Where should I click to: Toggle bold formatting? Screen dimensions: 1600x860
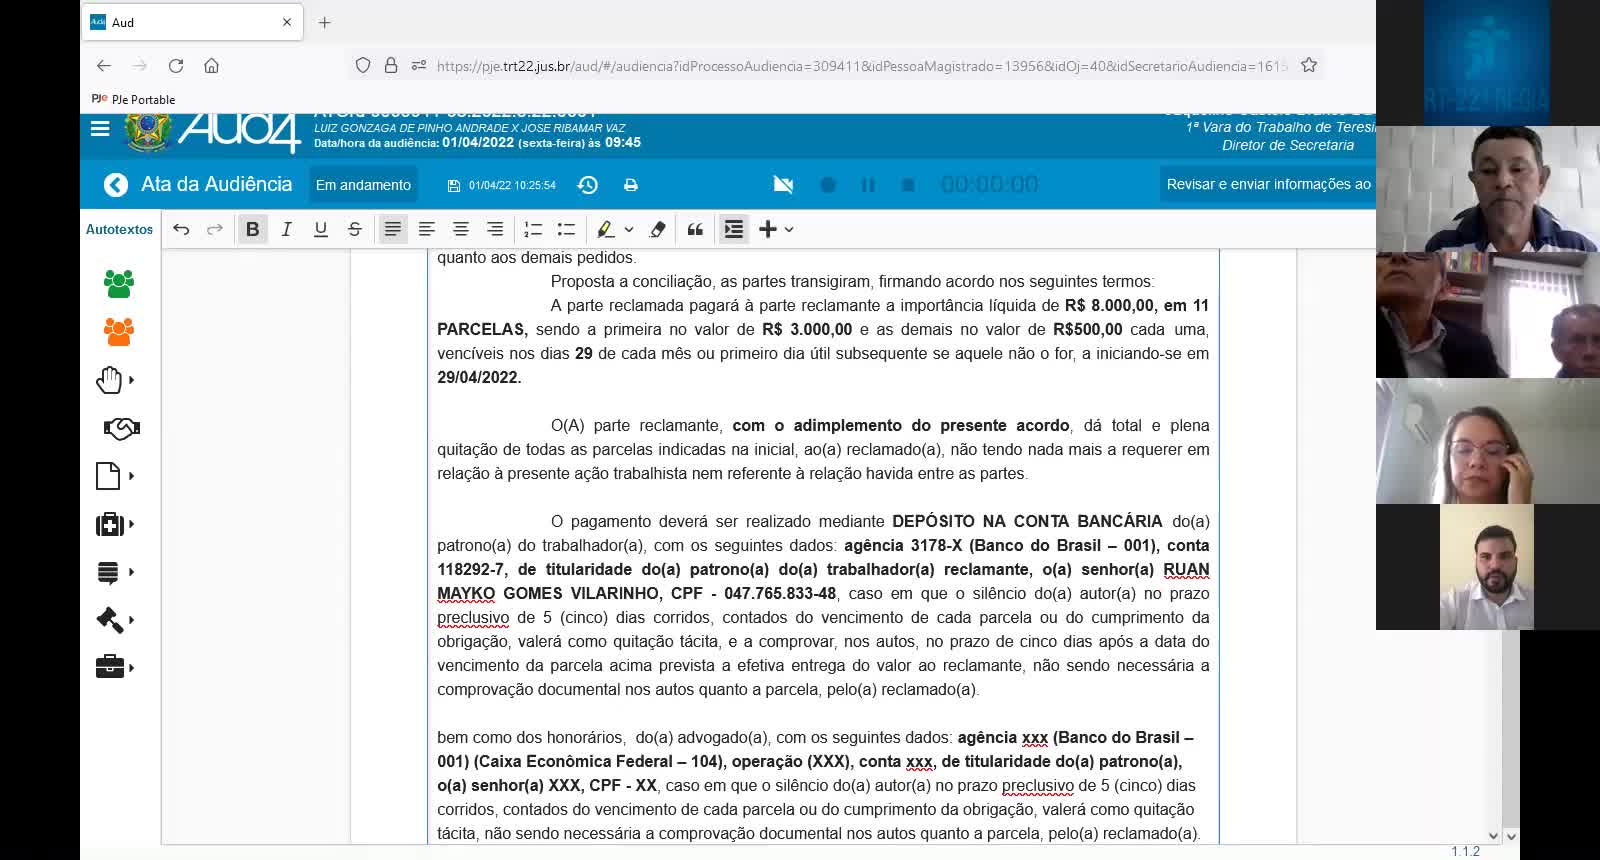pos(252,229)
